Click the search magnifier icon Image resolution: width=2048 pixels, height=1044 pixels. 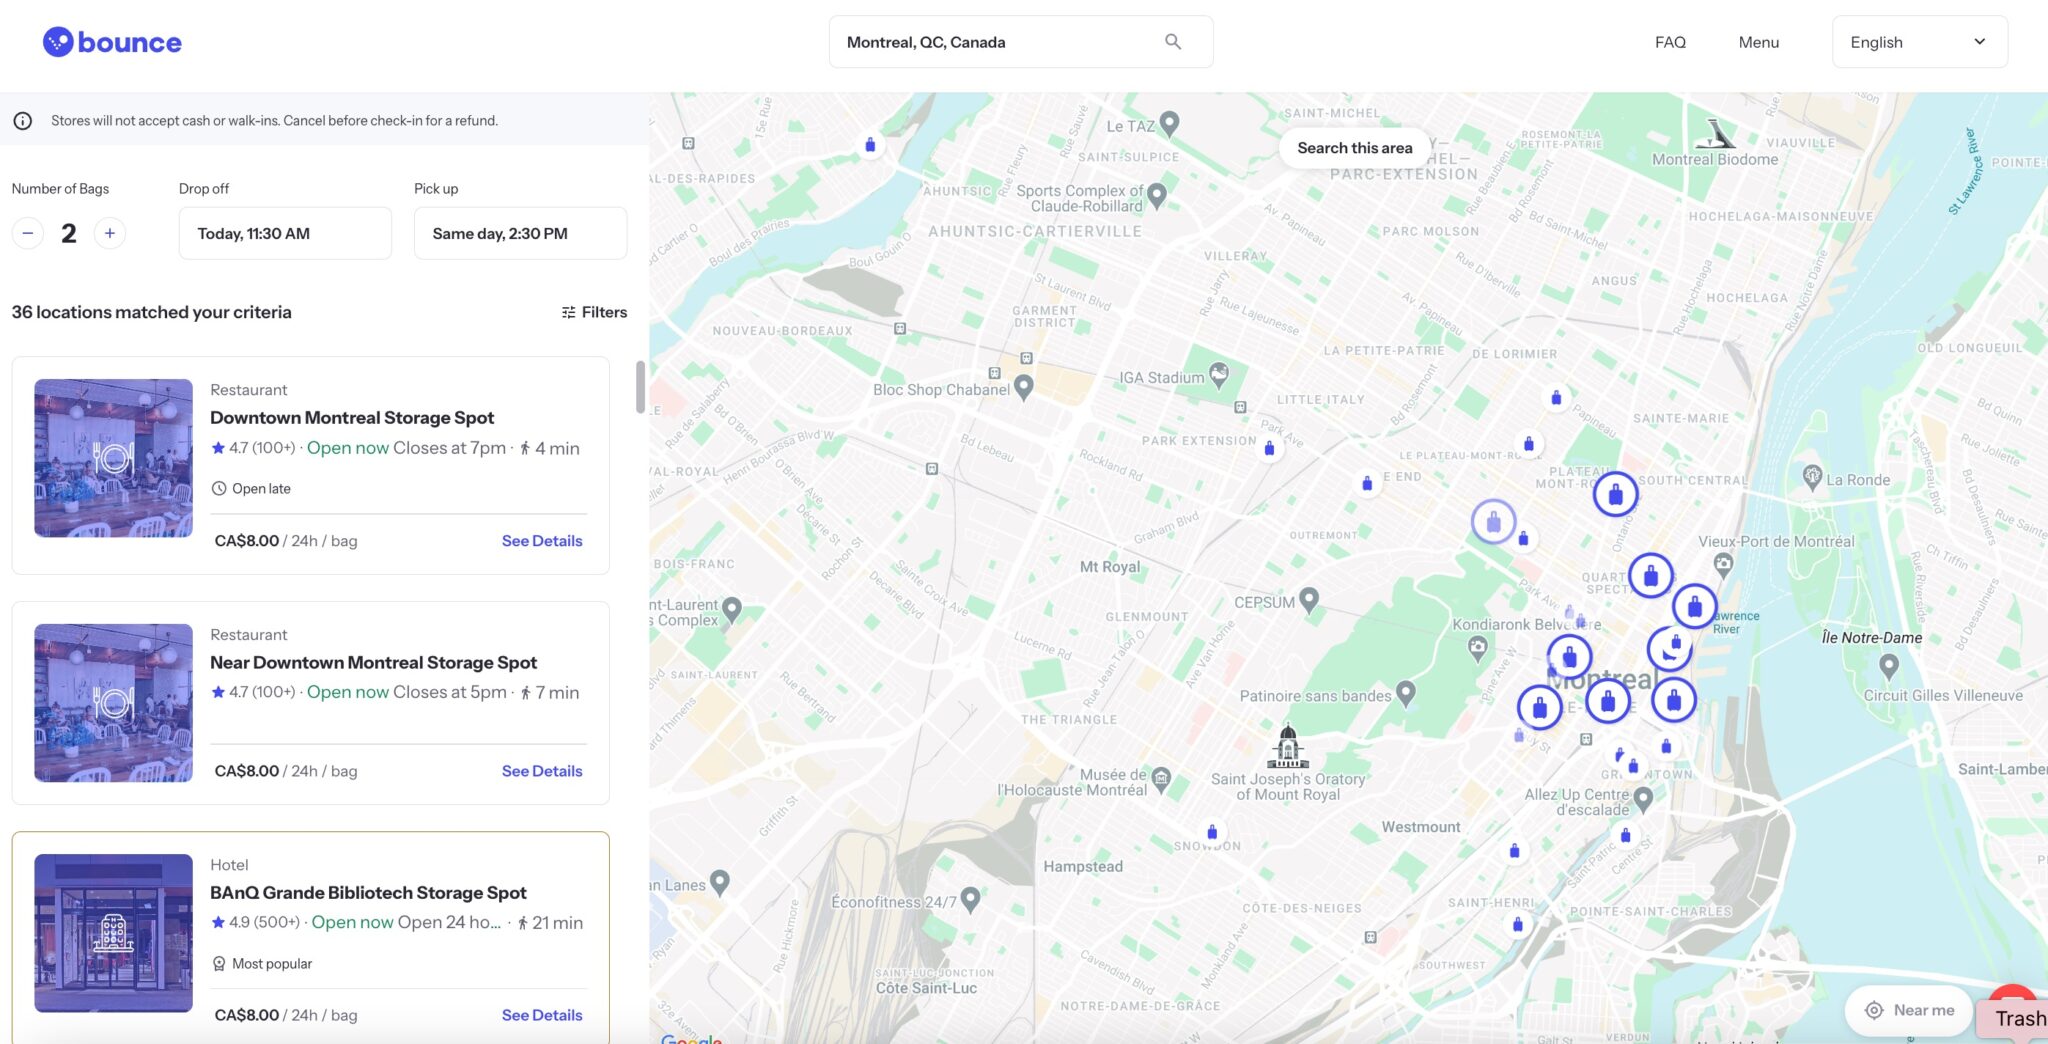[1173, 42]
